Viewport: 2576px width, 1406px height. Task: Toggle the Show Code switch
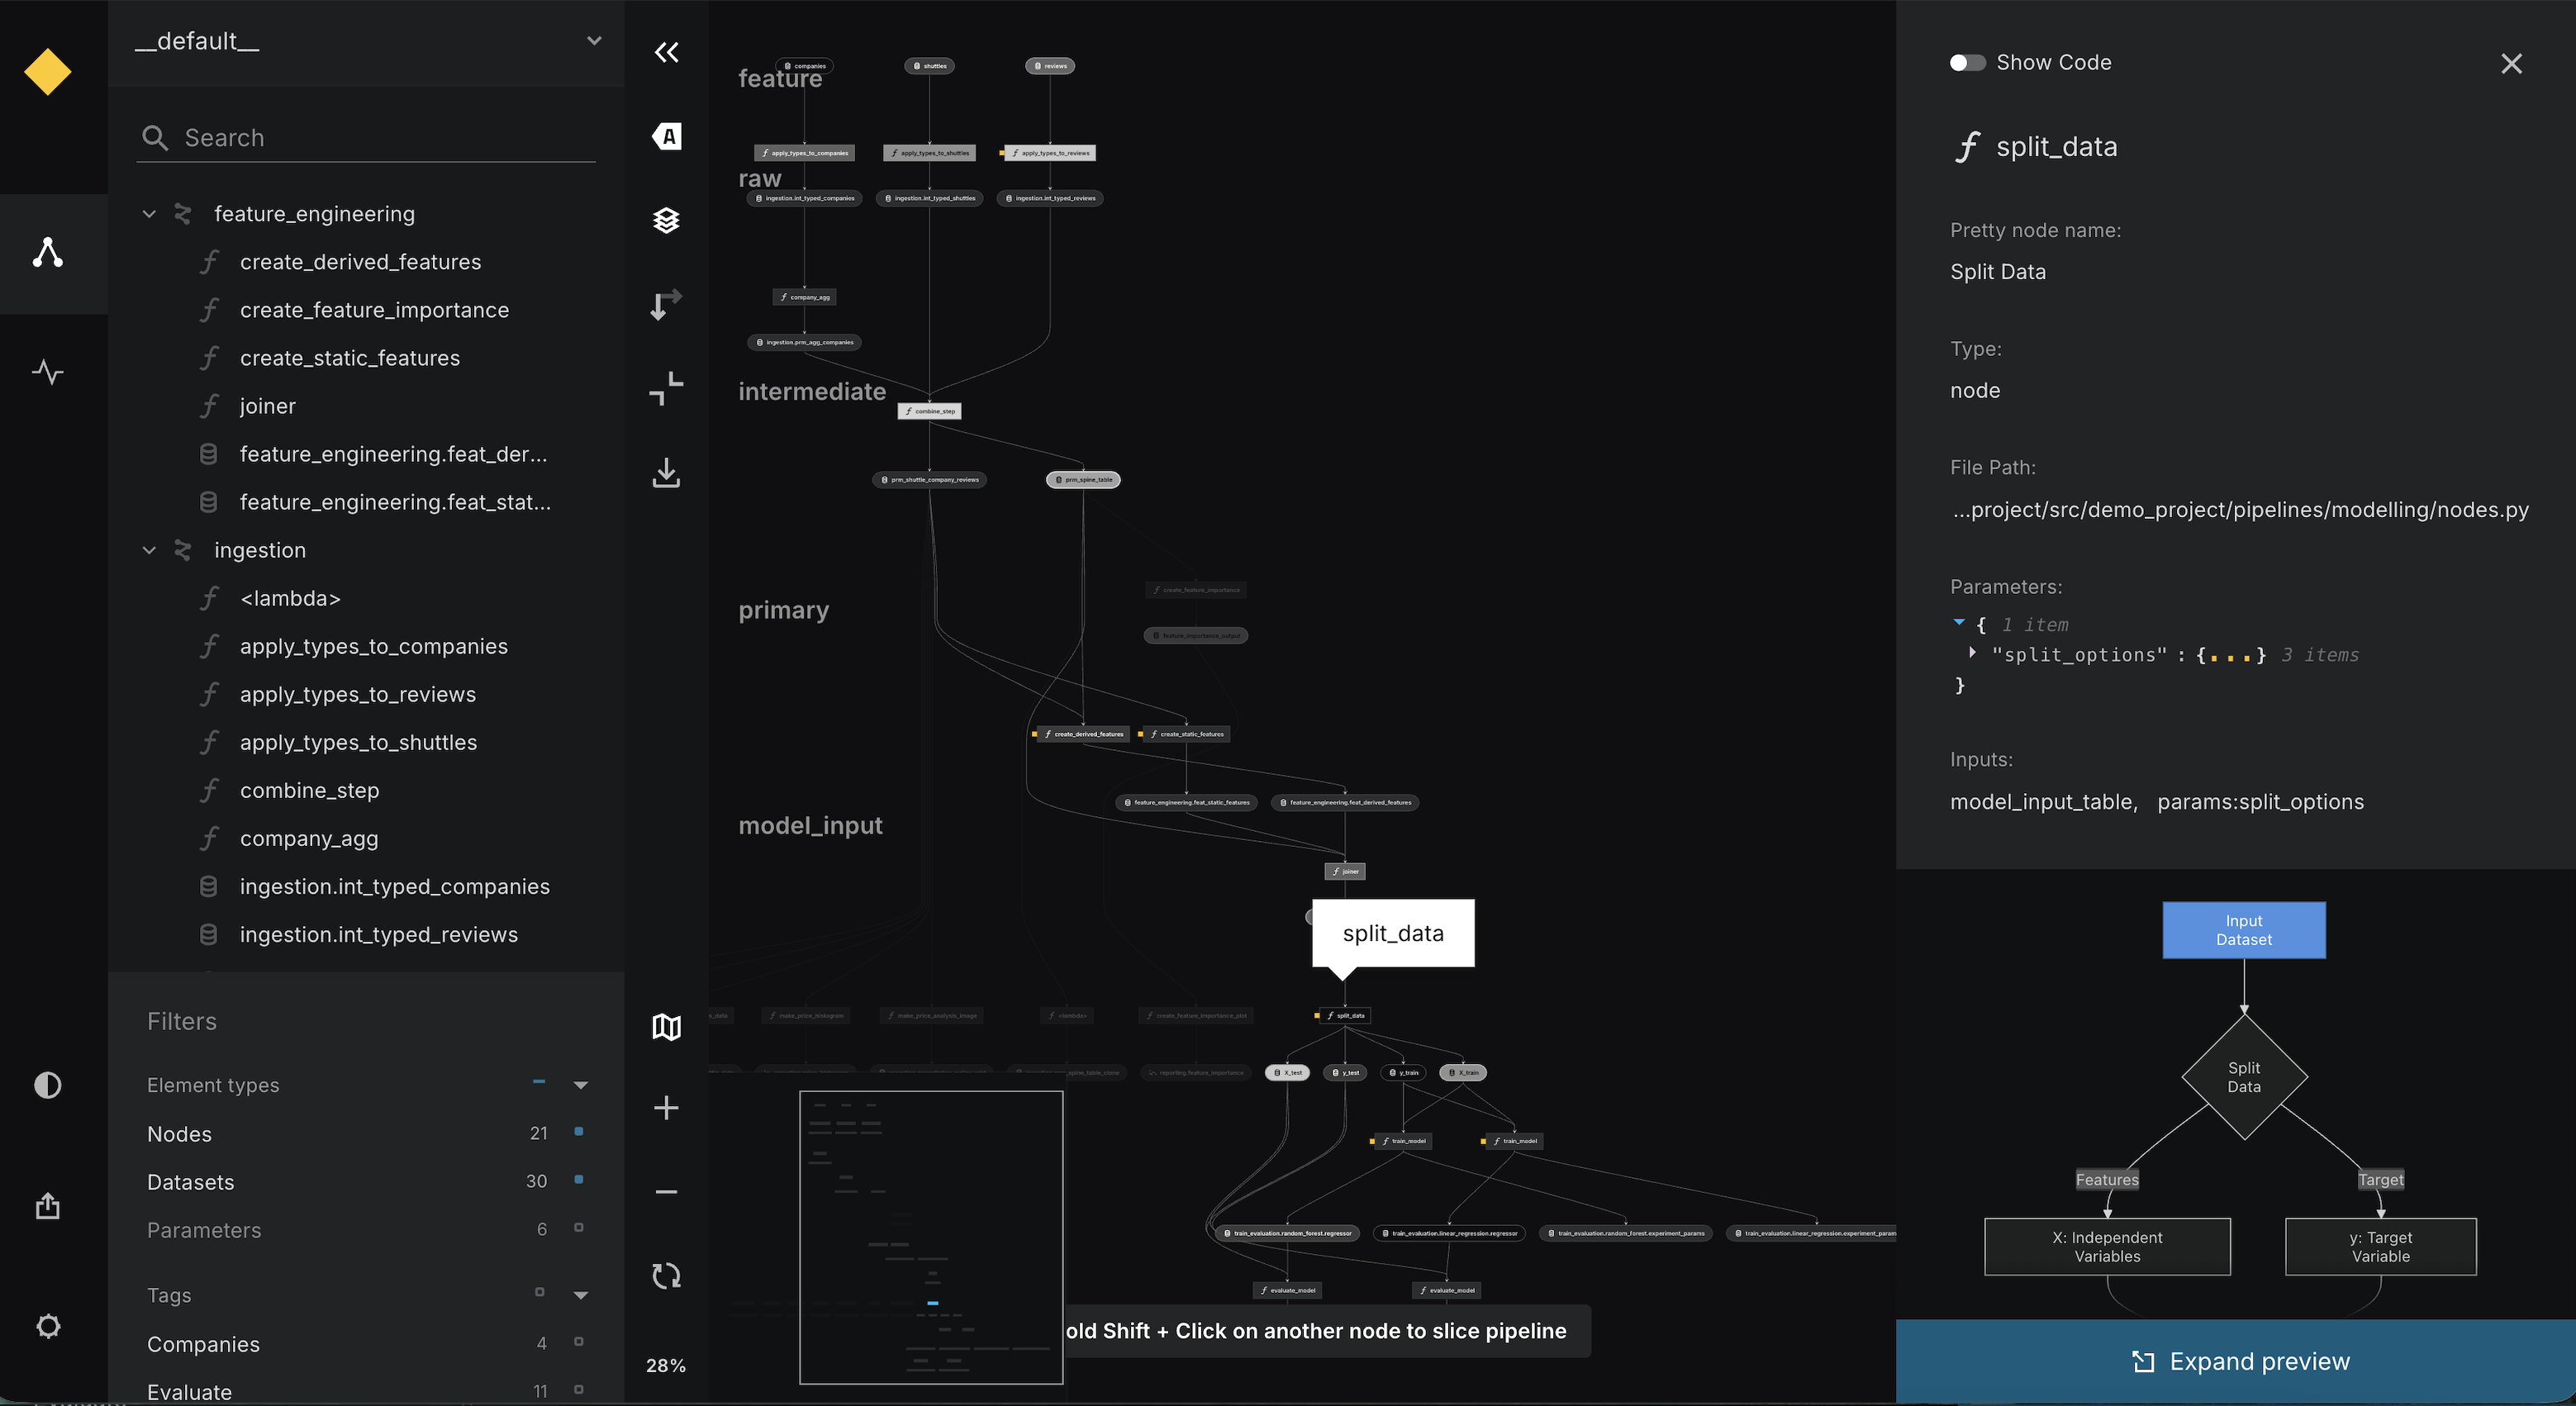click(x=1967, y=63)
